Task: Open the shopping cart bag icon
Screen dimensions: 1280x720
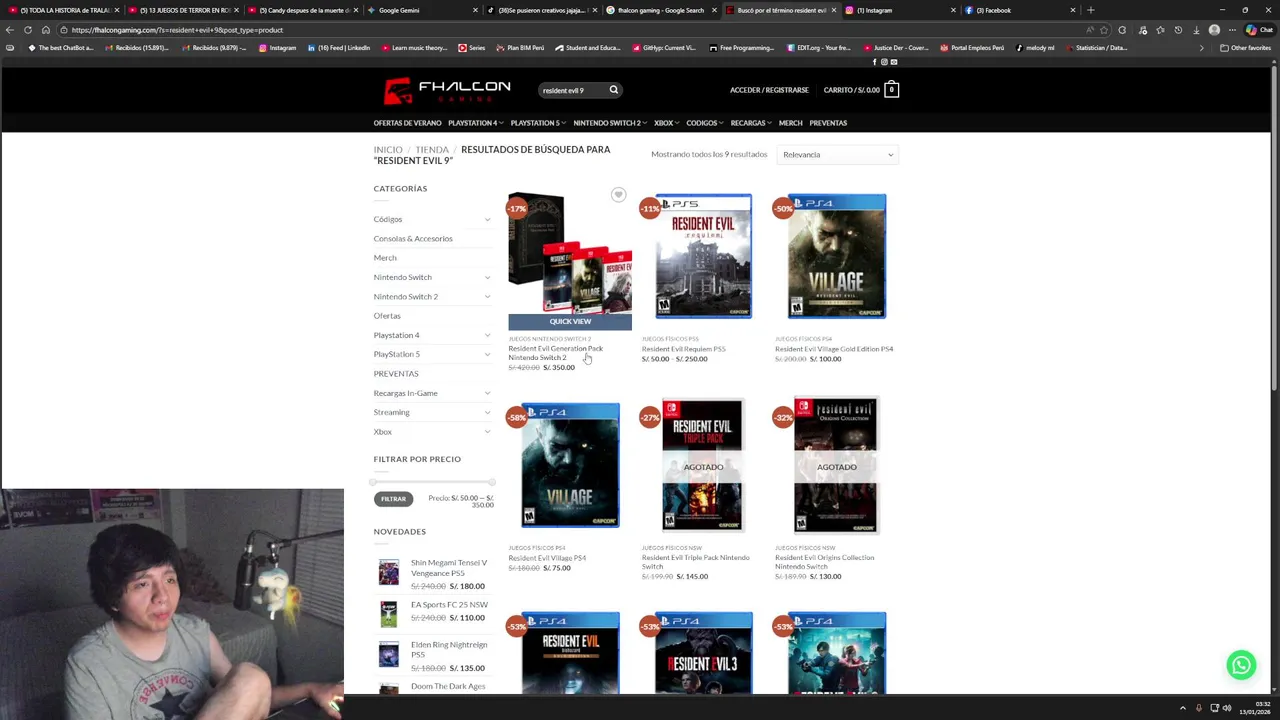Action: pos(891,90)
